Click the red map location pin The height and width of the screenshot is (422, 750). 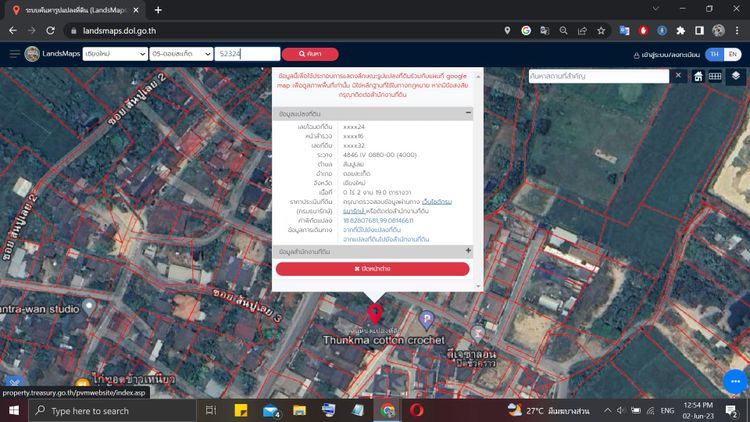pos(375,315)
